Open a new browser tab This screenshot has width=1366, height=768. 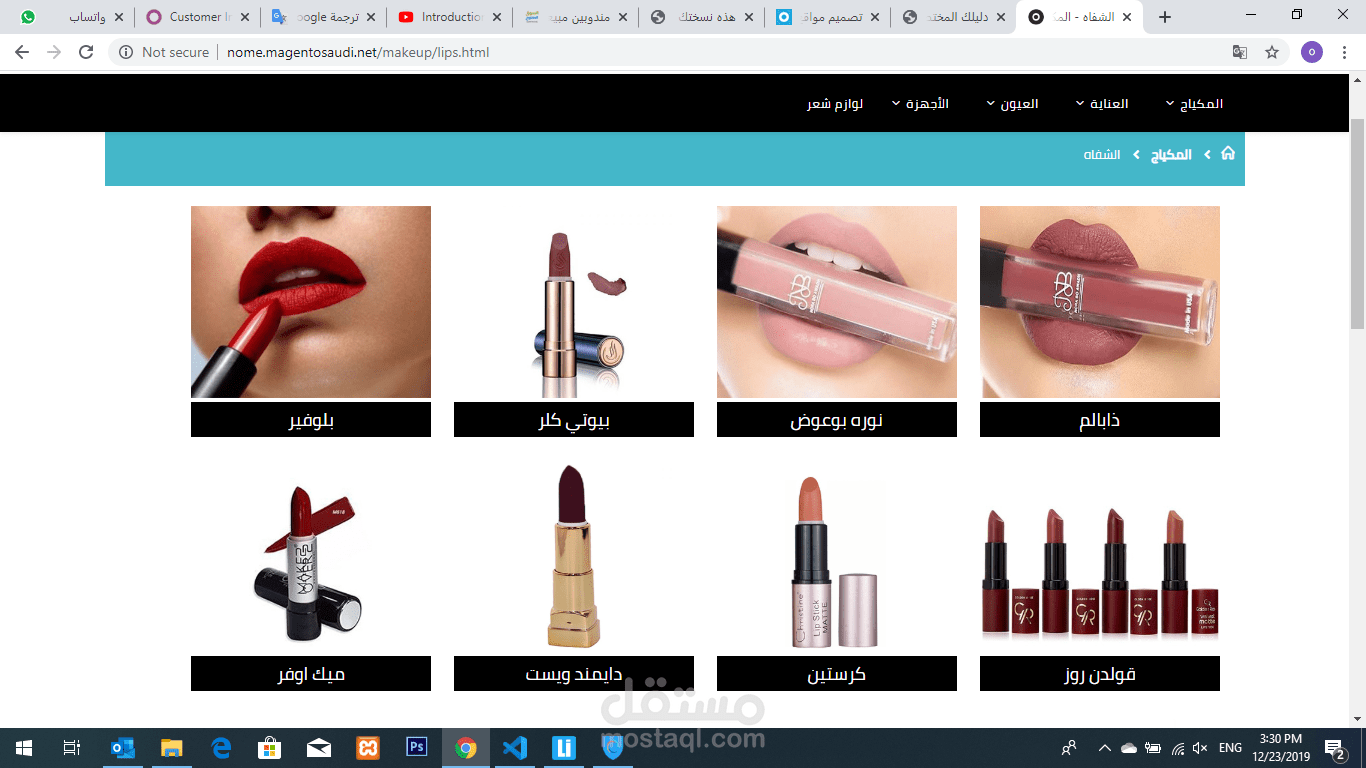pyautogui.click(x=1164, y=17)
